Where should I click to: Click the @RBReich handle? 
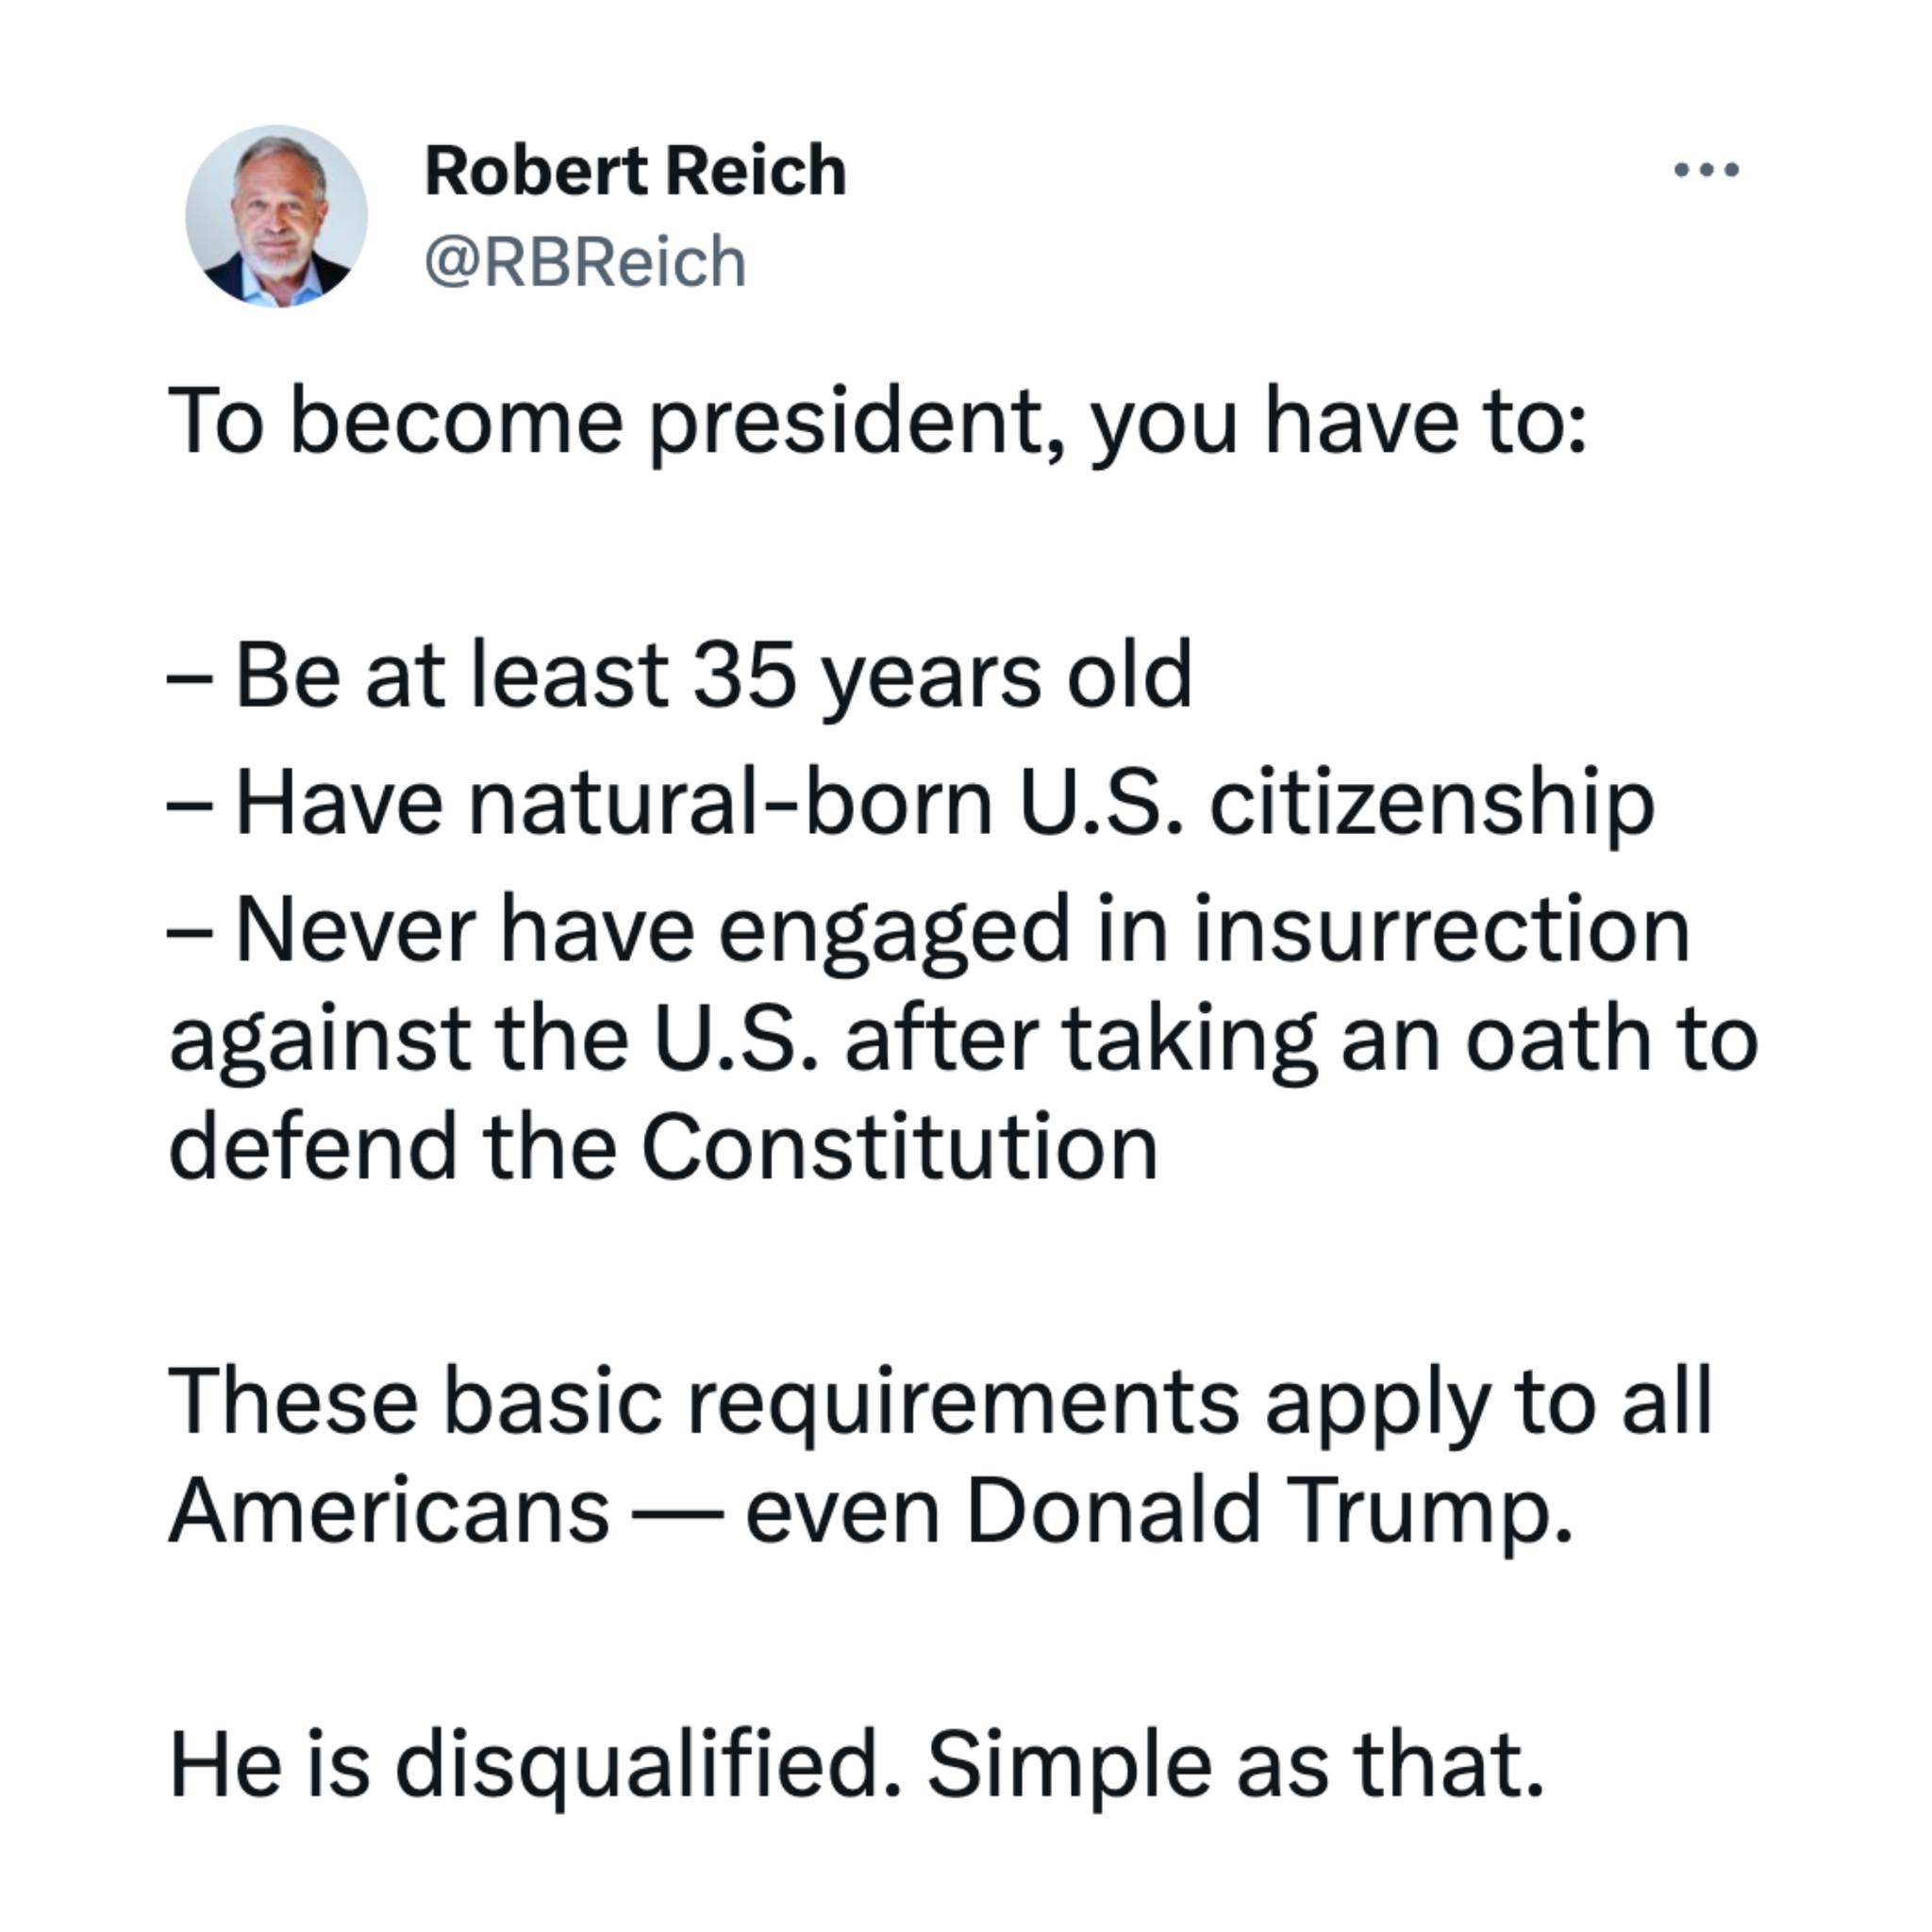pos(585,262)
